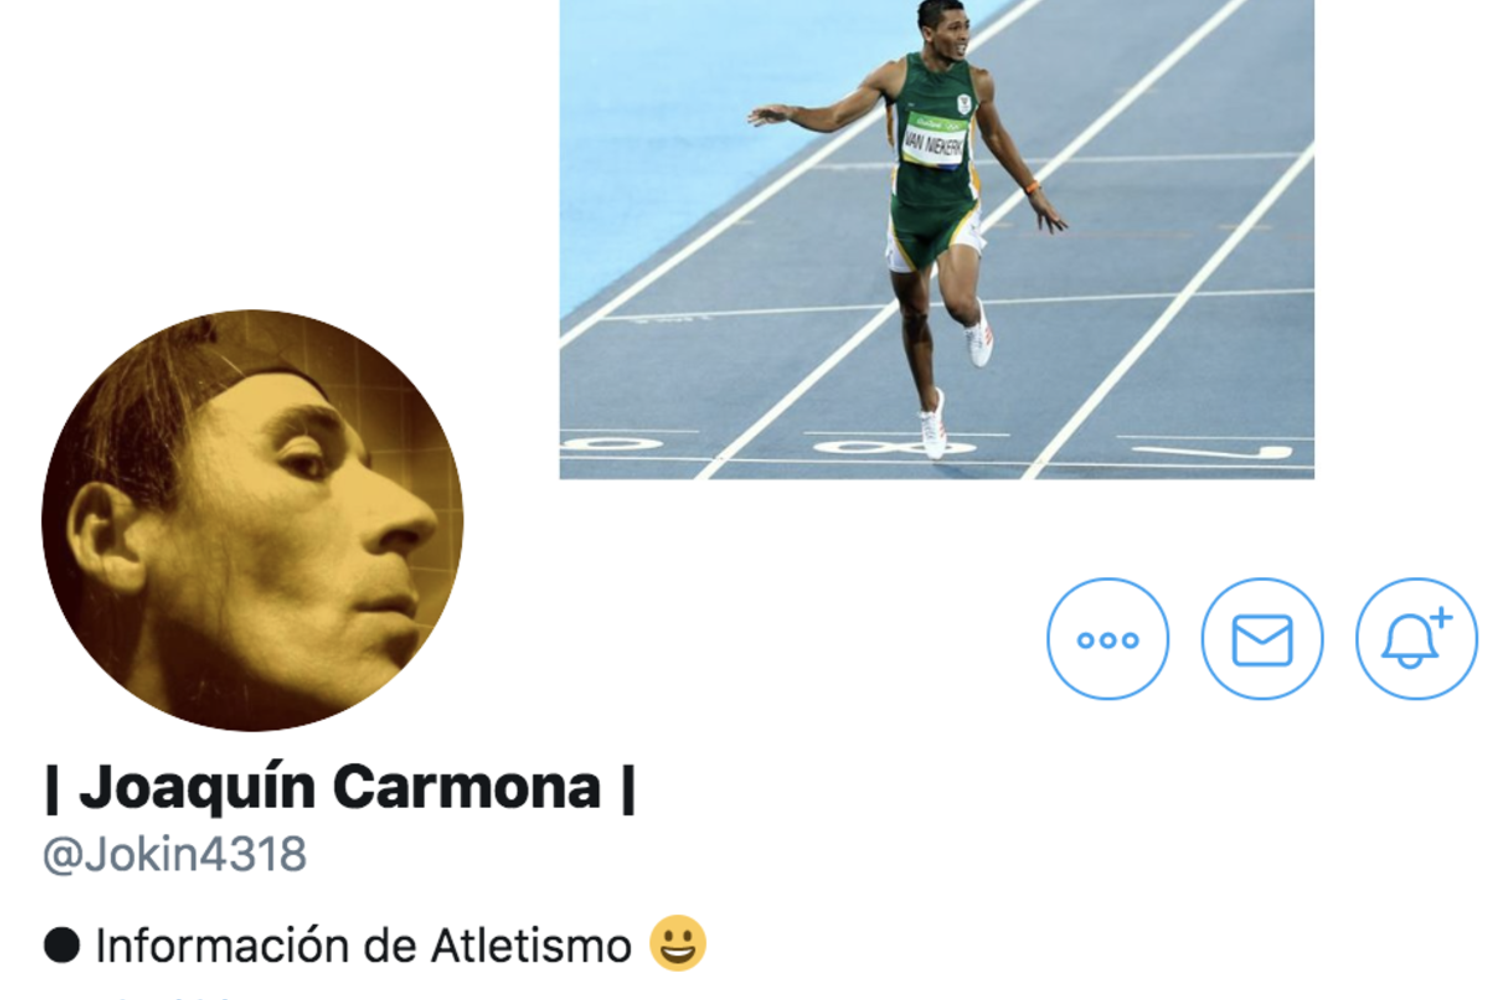Click the bio text Información de Atletismo
Viewport: 1500px width, 1000px height.
tap(363, 946)
